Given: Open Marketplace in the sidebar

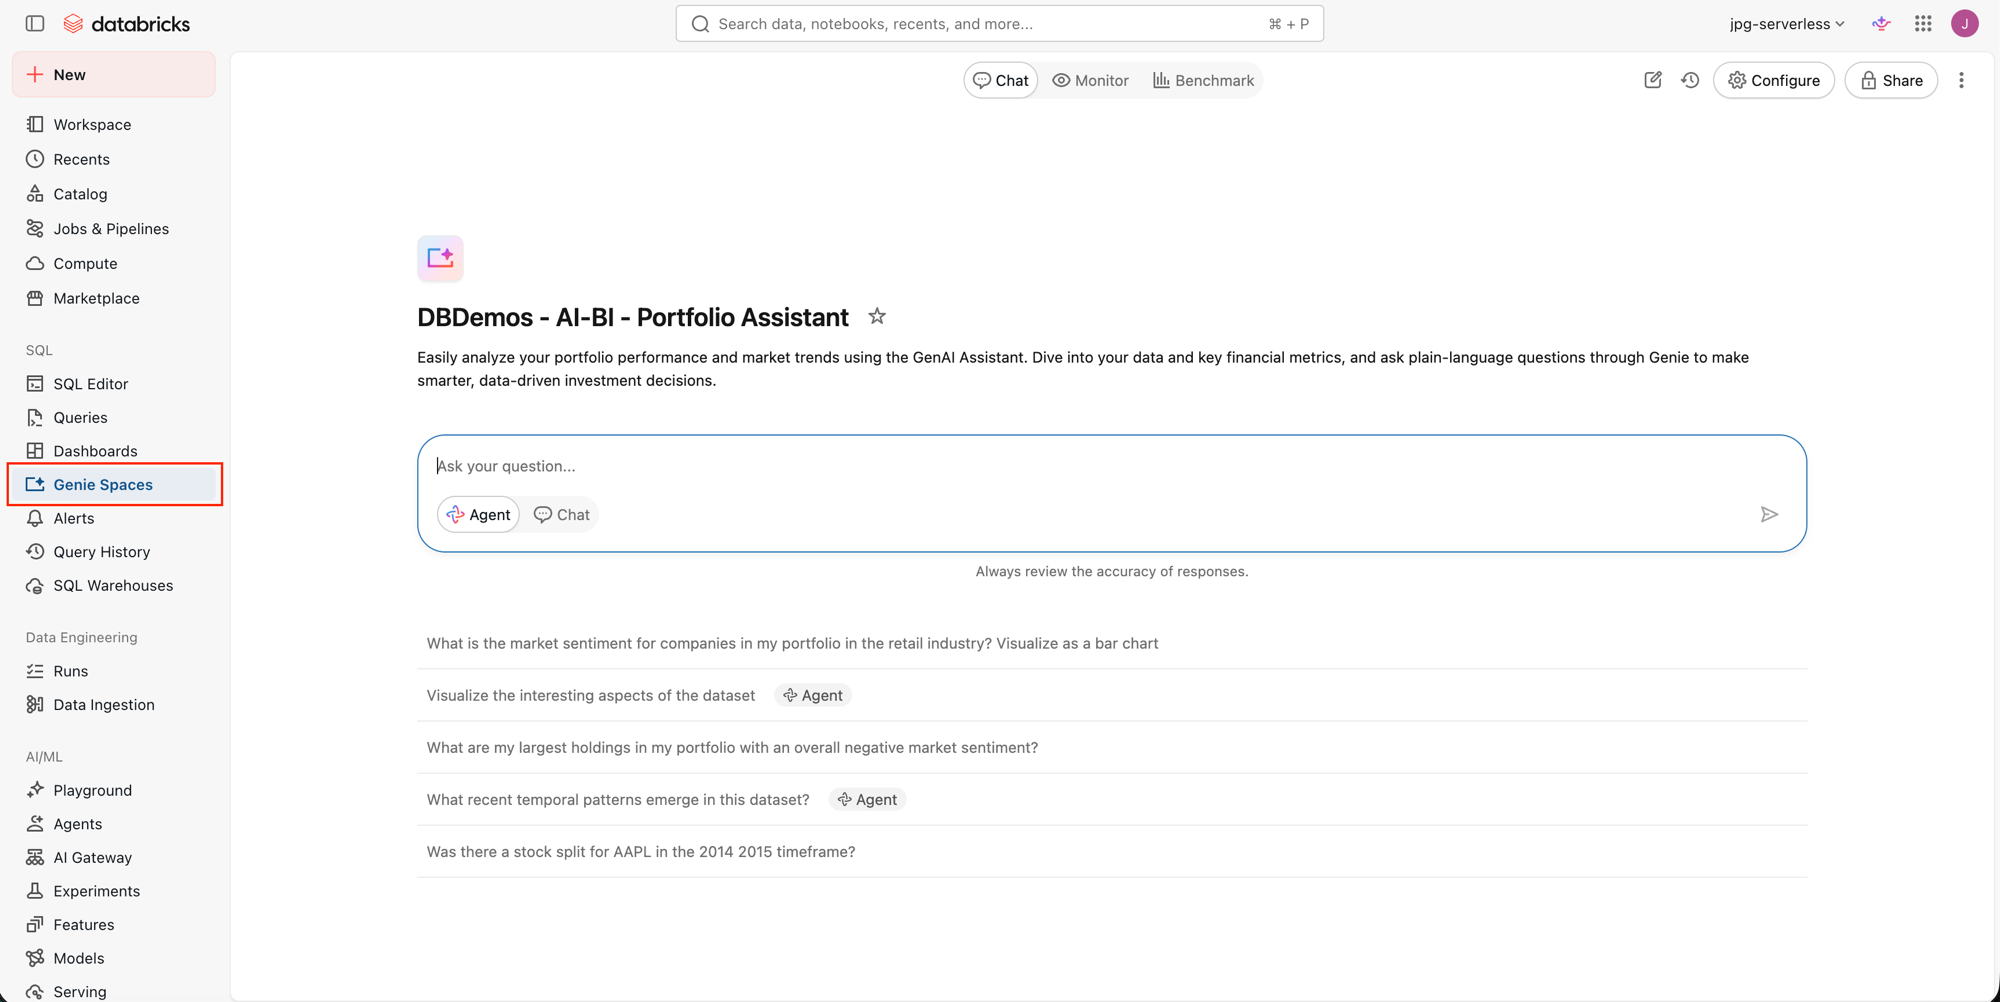Looking at the screenshot, I should (114, 298).
